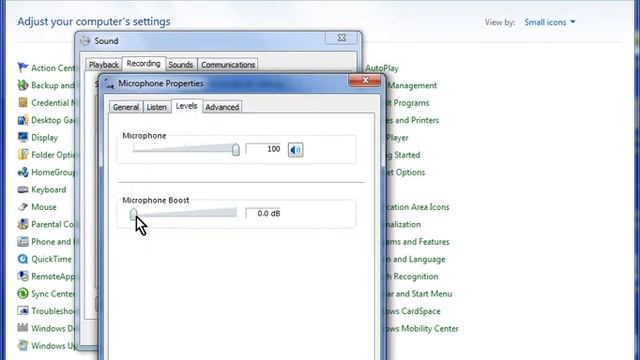Open the Display monitor icon
Image resolution: width=640 pixels, height=360 pixels.
tap(23, 137)
